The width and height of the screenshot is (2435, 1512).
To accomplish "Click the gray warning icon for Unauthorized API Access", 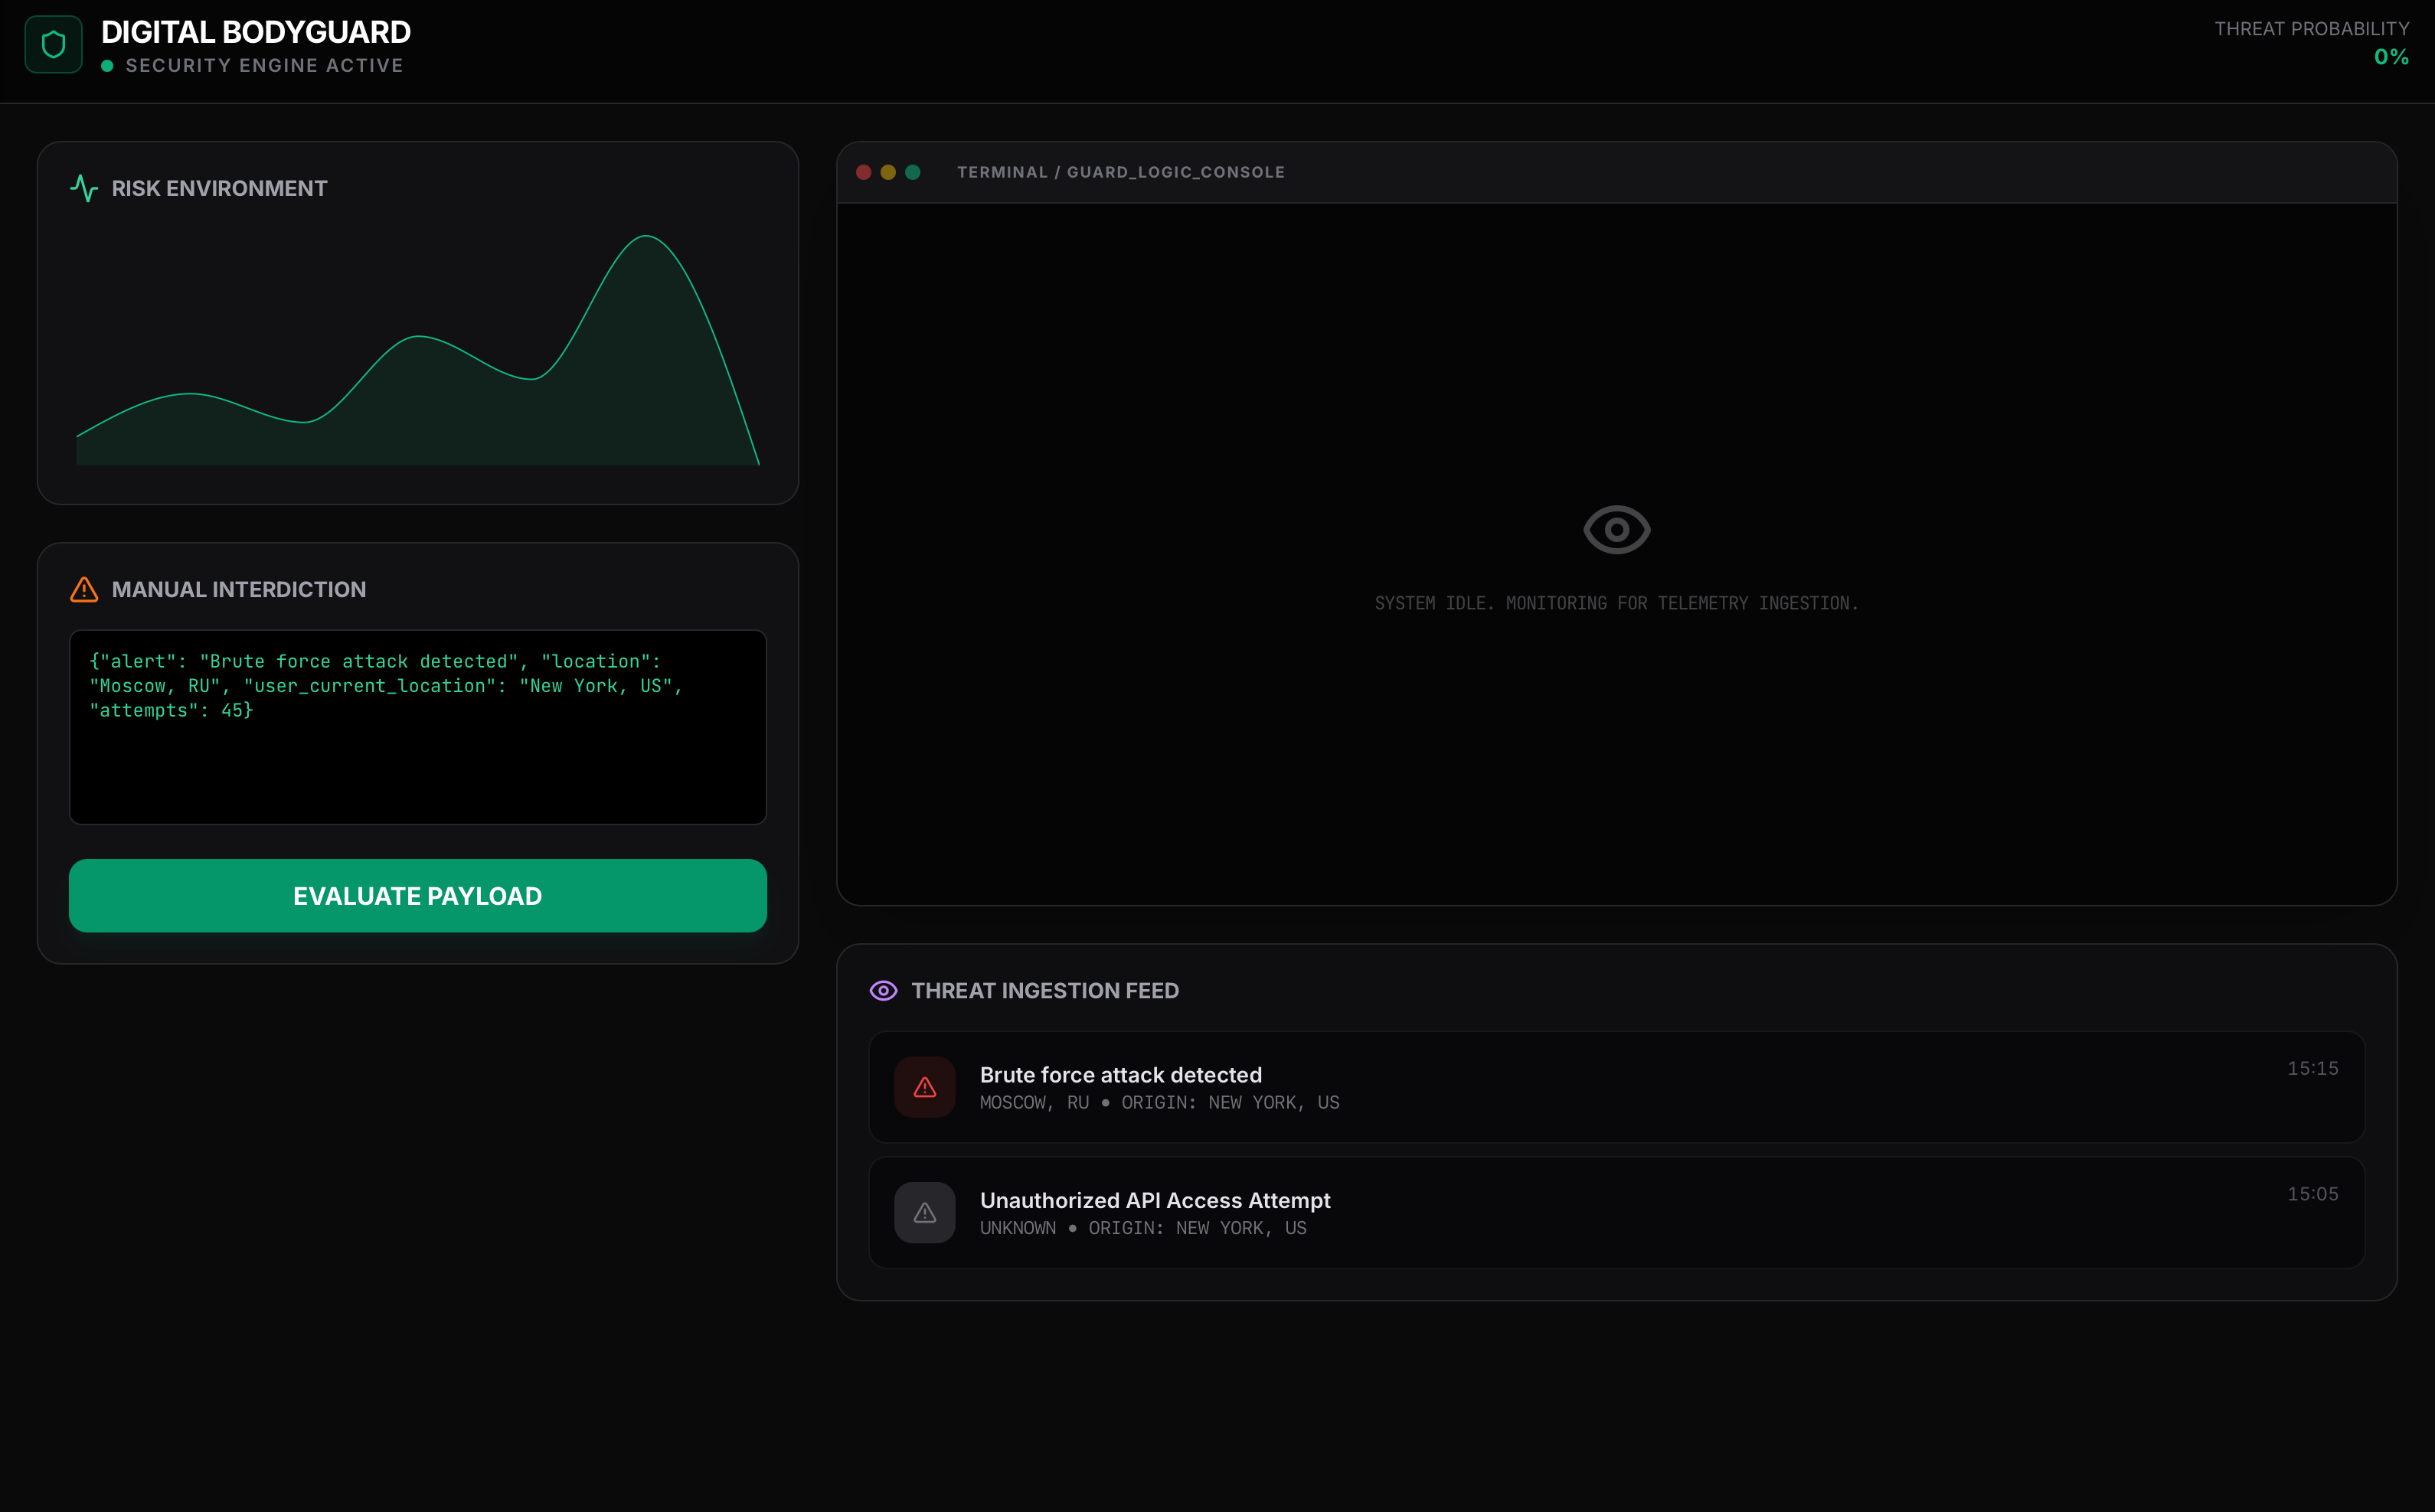I will pos(924,1213).
